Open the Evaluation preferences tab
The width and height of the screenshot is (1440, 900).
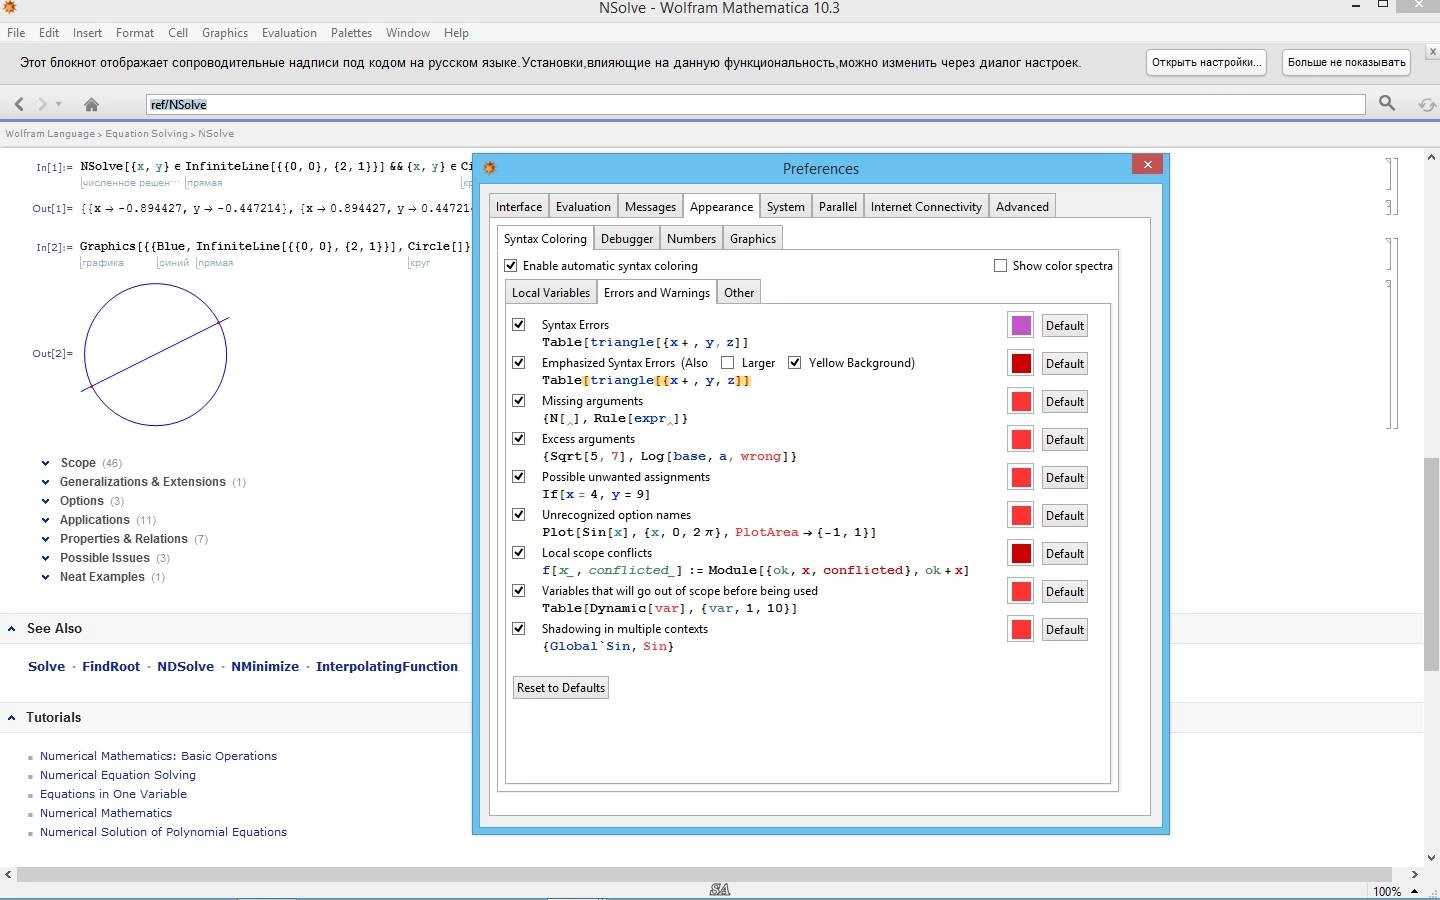click(583, 207)
